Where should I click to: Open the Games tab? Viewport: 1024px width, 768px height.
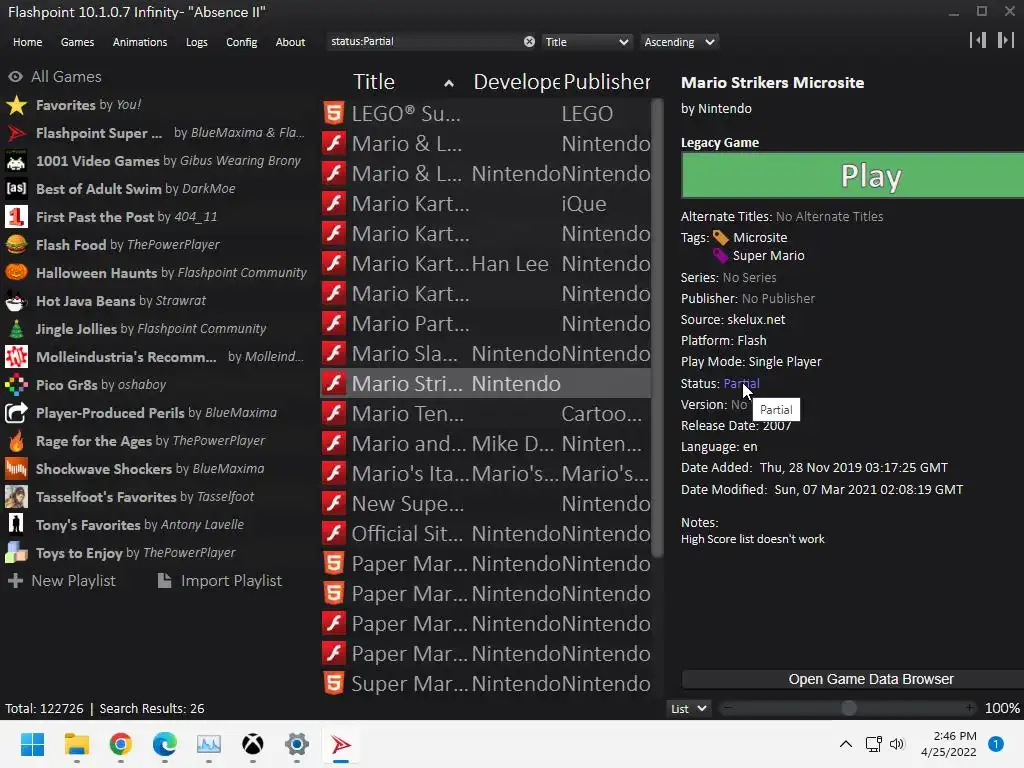tap(77, 42)
